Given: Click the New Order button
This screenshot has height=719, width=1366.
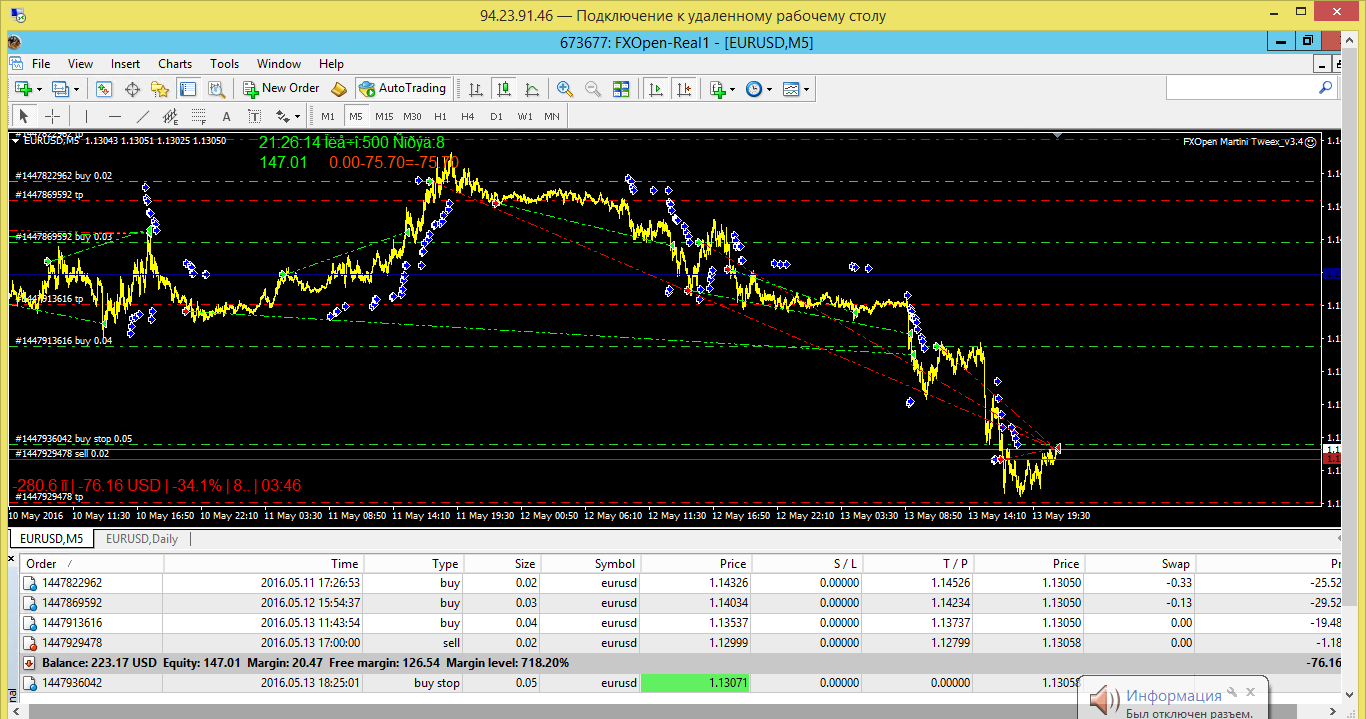Looking at the screenshot, I should pos(281,89).
